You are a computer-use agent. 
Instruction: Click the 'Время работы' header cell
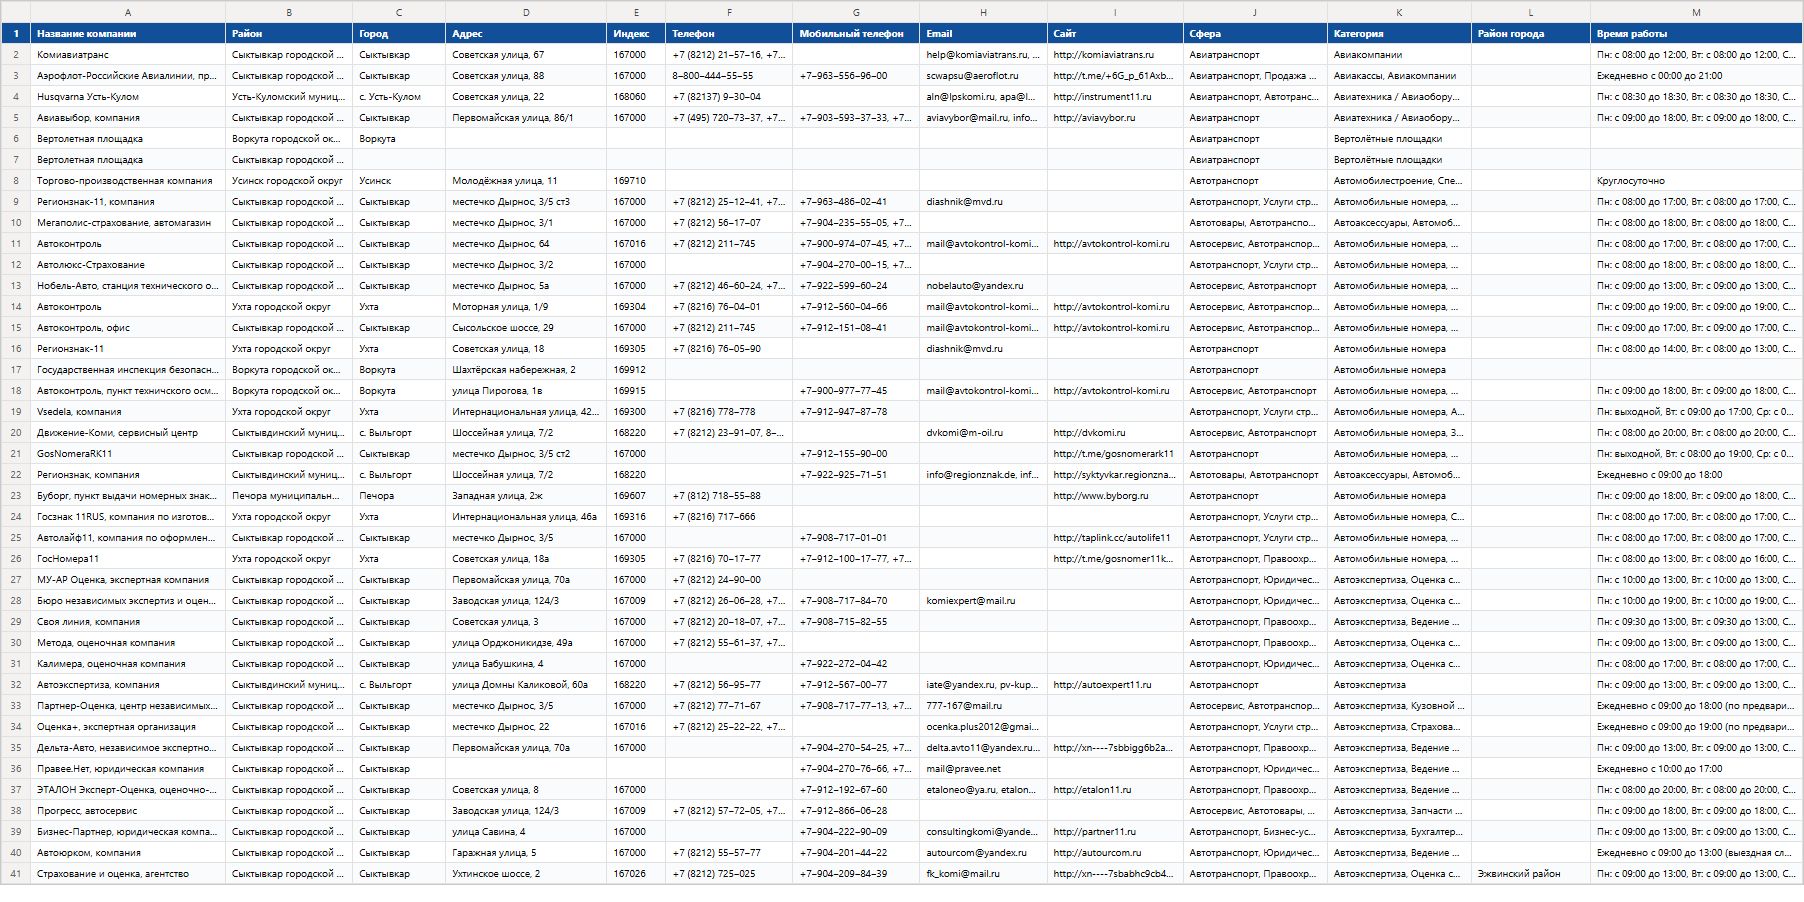(x=1696, y=34)
